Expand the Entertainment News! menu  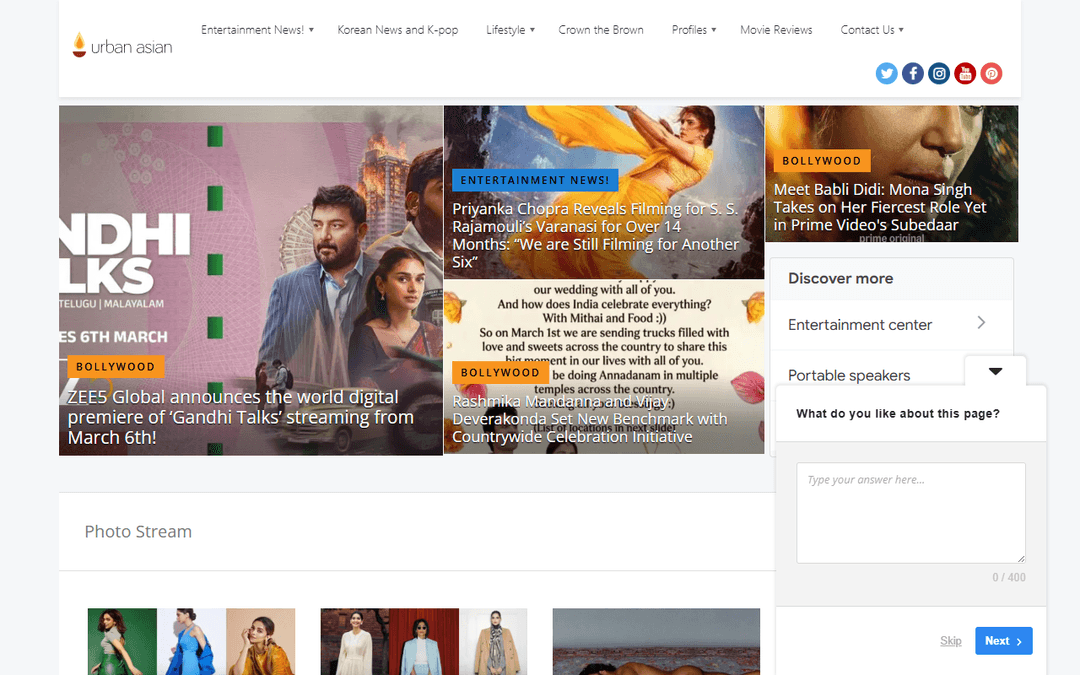click(257, 30)
